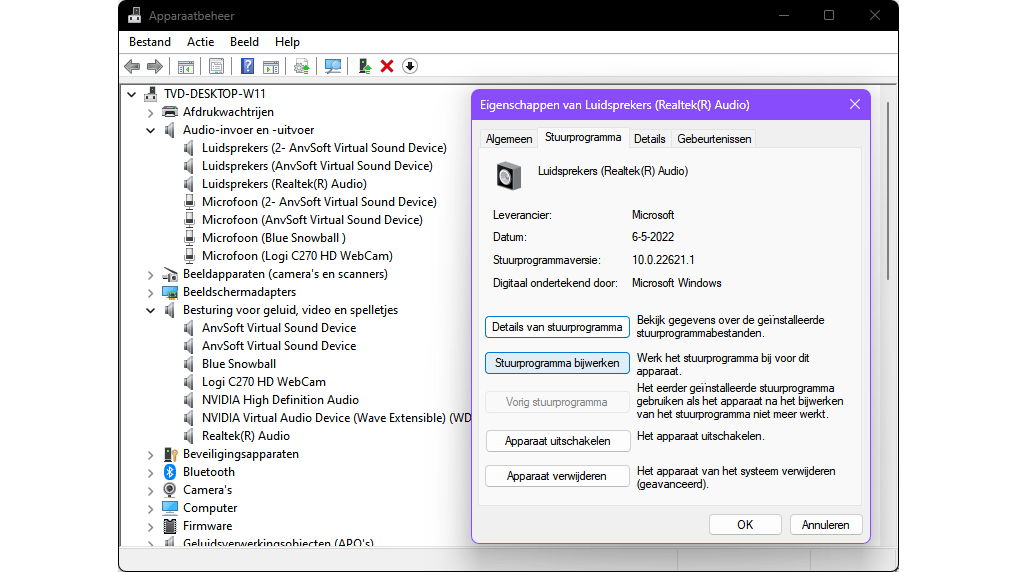Click the device tree vertical scrollbar
Viewport: 1017px width, 572px height.
[x=888, y=191]
